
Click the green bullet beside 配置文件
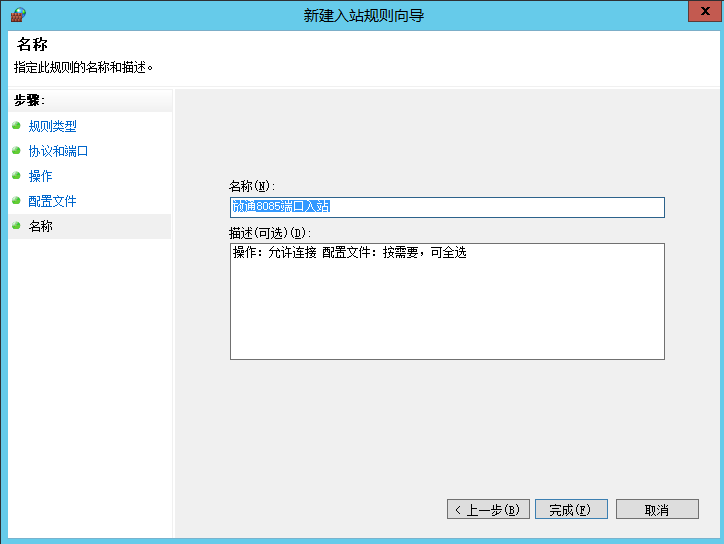17,201
